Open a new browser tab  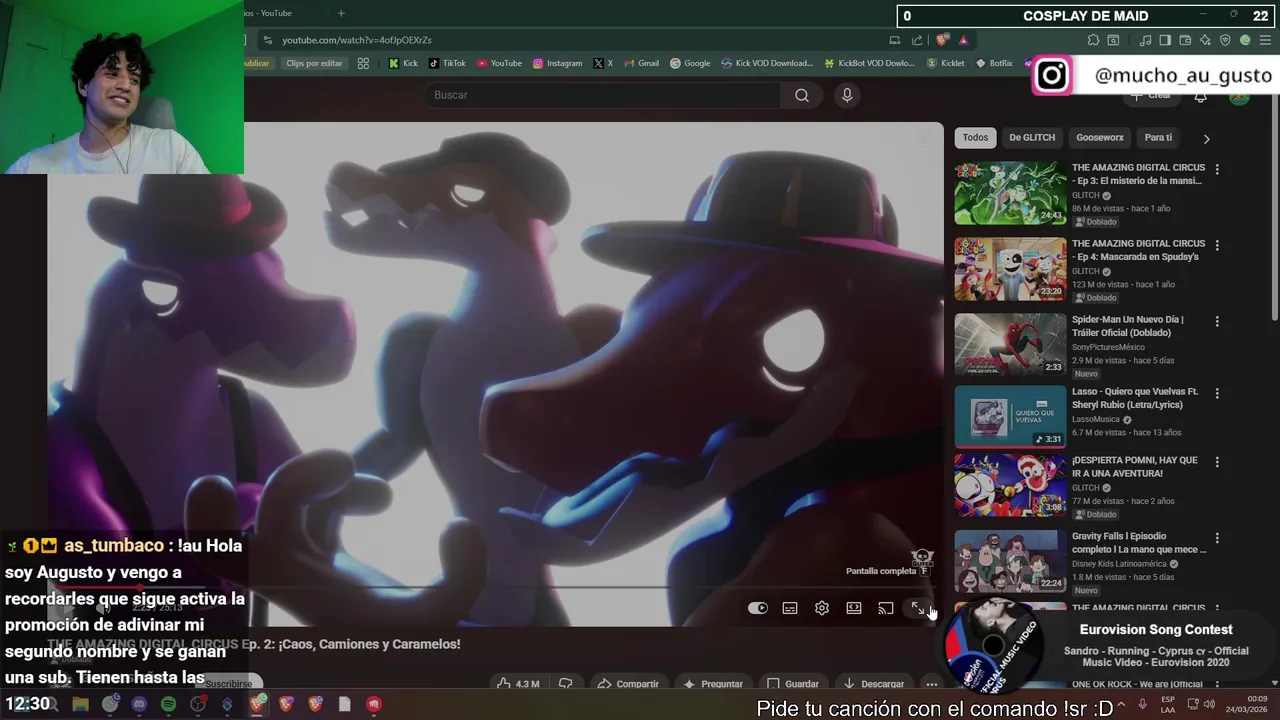pyautogui.click(x=341, y=13)
